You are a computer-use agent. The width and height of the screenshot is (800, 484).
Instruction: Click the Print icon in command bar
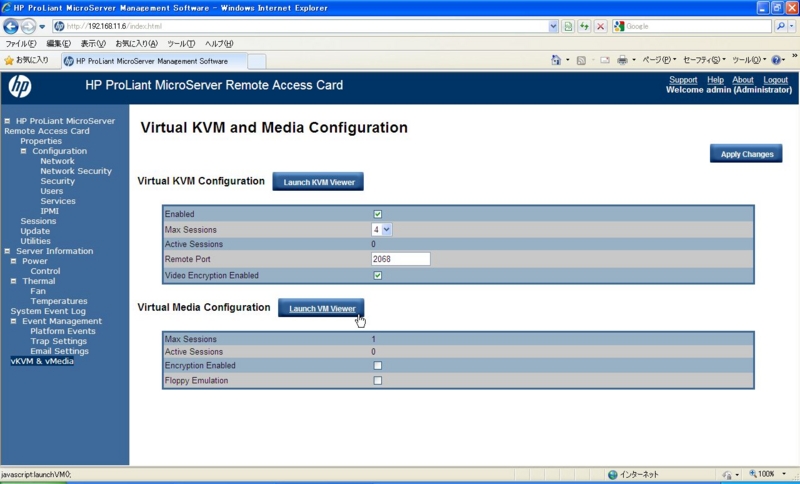tap(622, 60)
